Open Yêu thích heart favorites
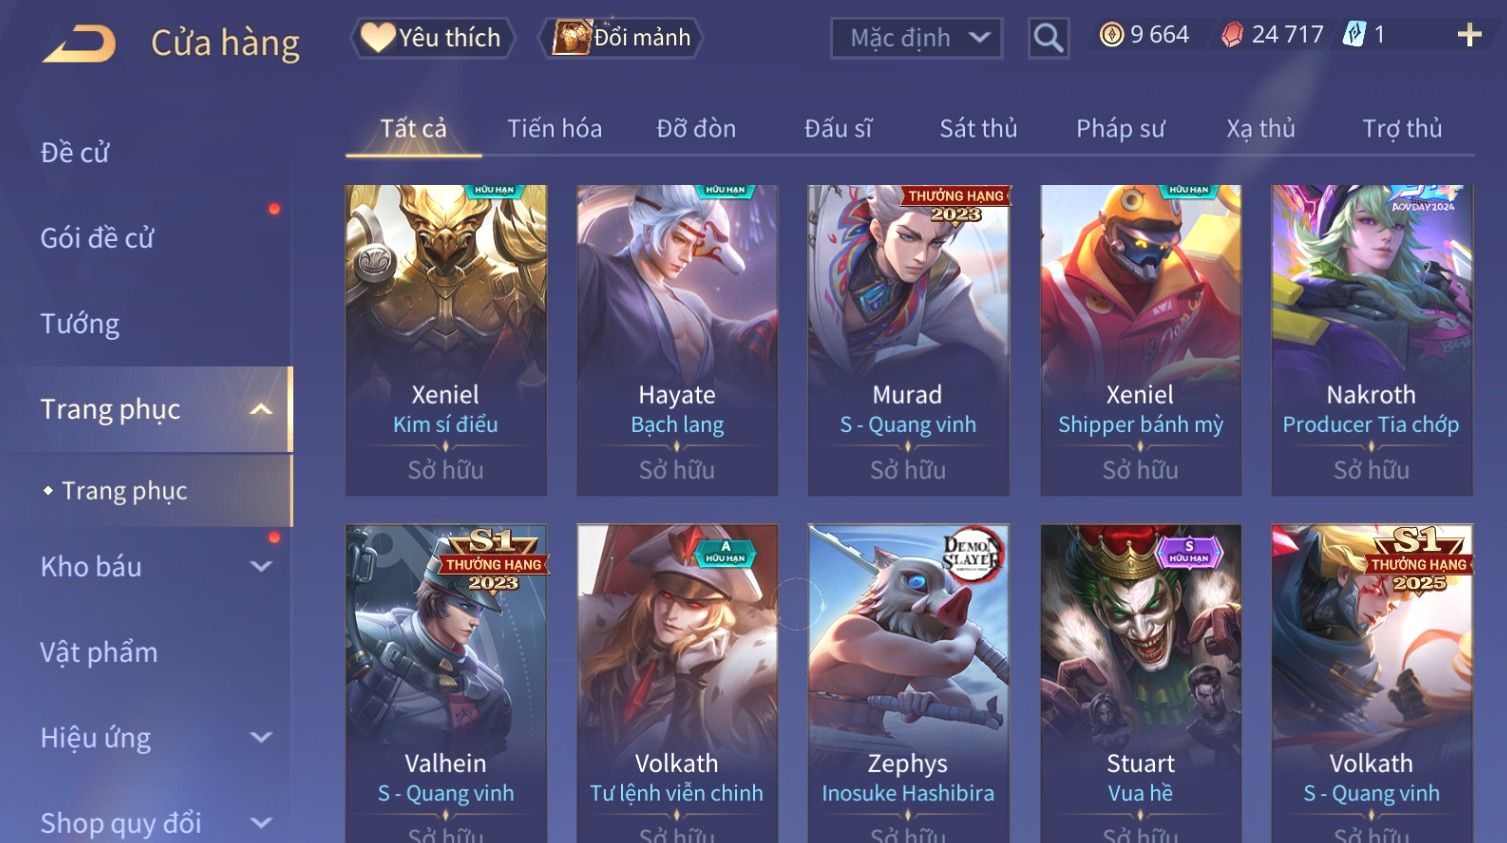The image size is (1507, 843). pyautogui.click(x=432, y=38)
